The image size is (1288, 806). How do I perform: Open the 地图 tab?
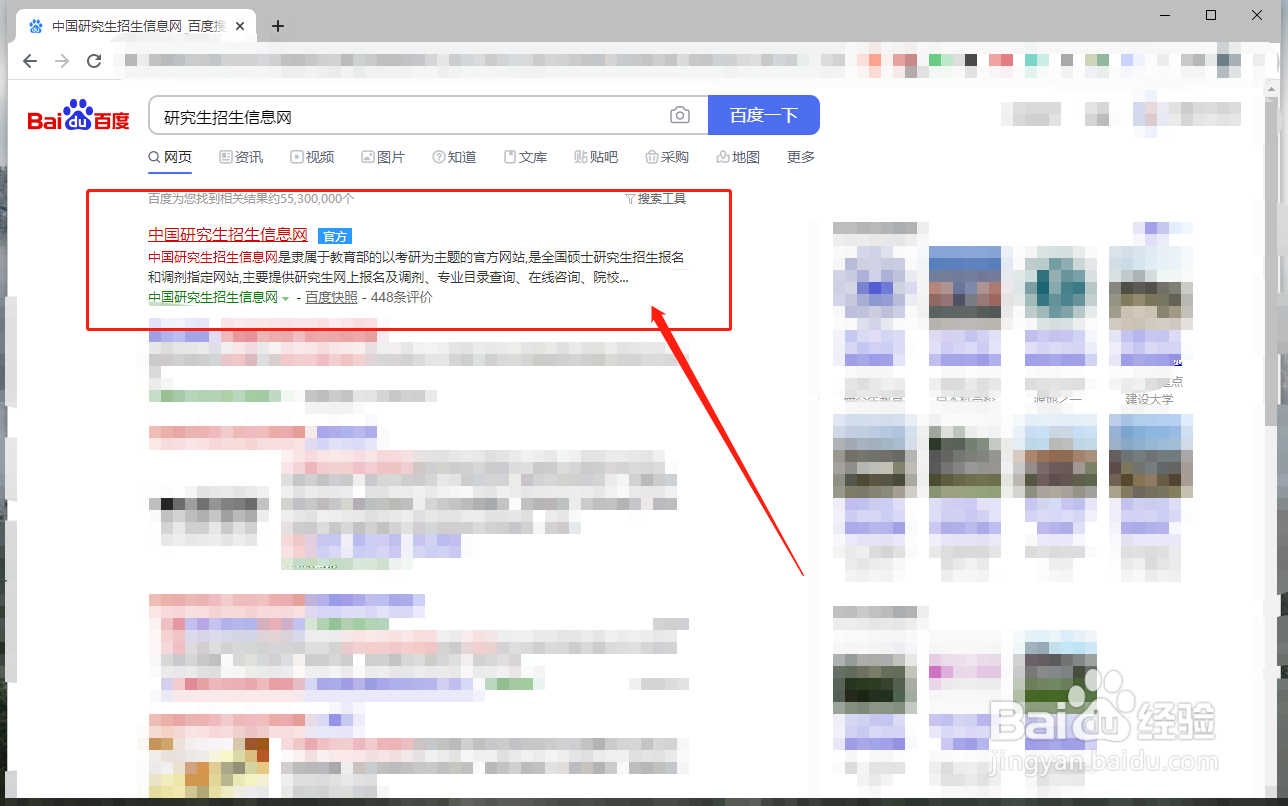coord(738,157)
